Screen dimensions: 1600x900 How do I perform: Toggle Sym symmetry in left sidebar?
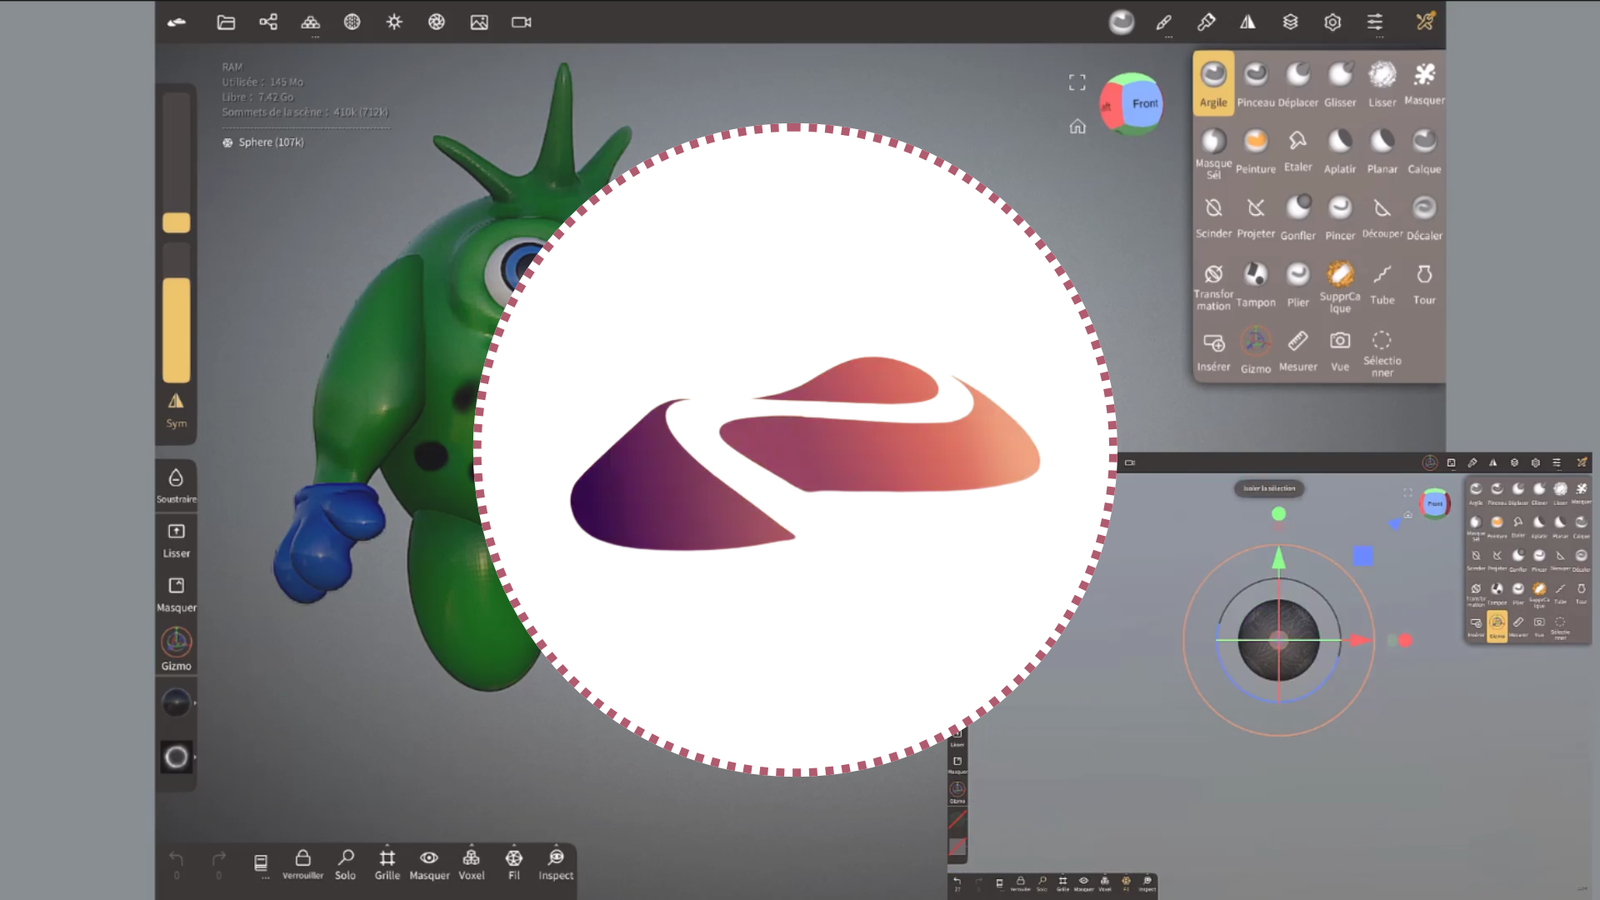176,409
